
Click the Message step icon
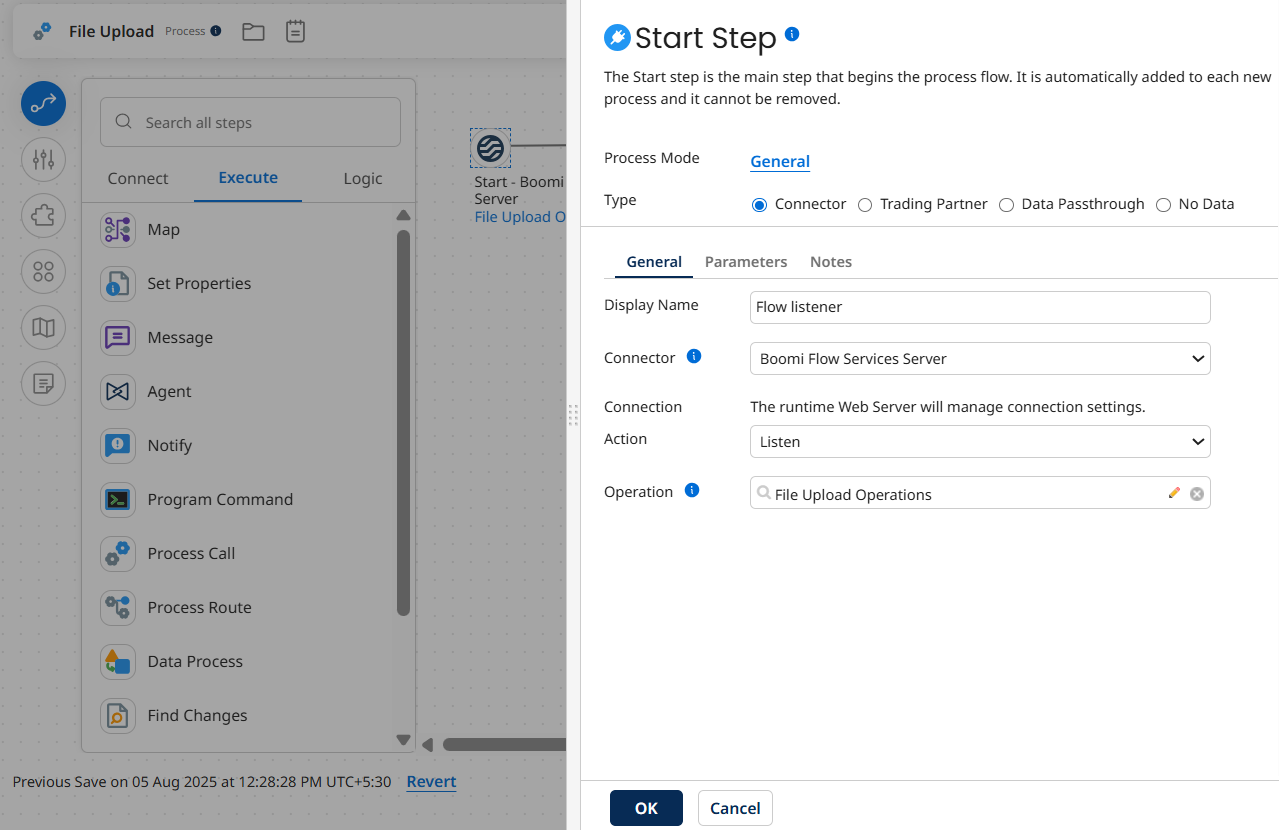tap(117, 337)
